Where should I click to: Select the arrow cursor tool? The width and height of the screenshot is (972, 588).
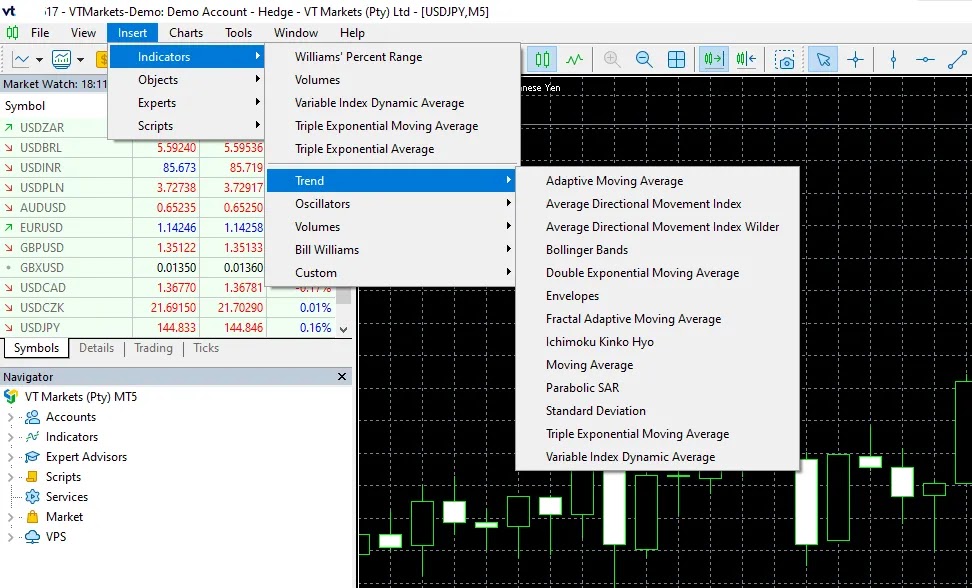pyautogui.click(x=823, y=59)
